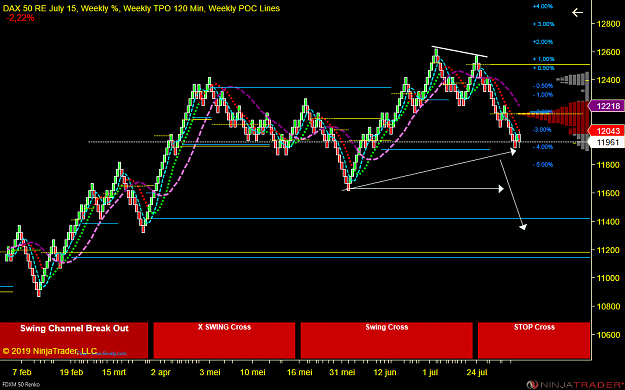Click the -4.00% weekly percent label
This screenshot has width=625, height=390.
[543, 147]
